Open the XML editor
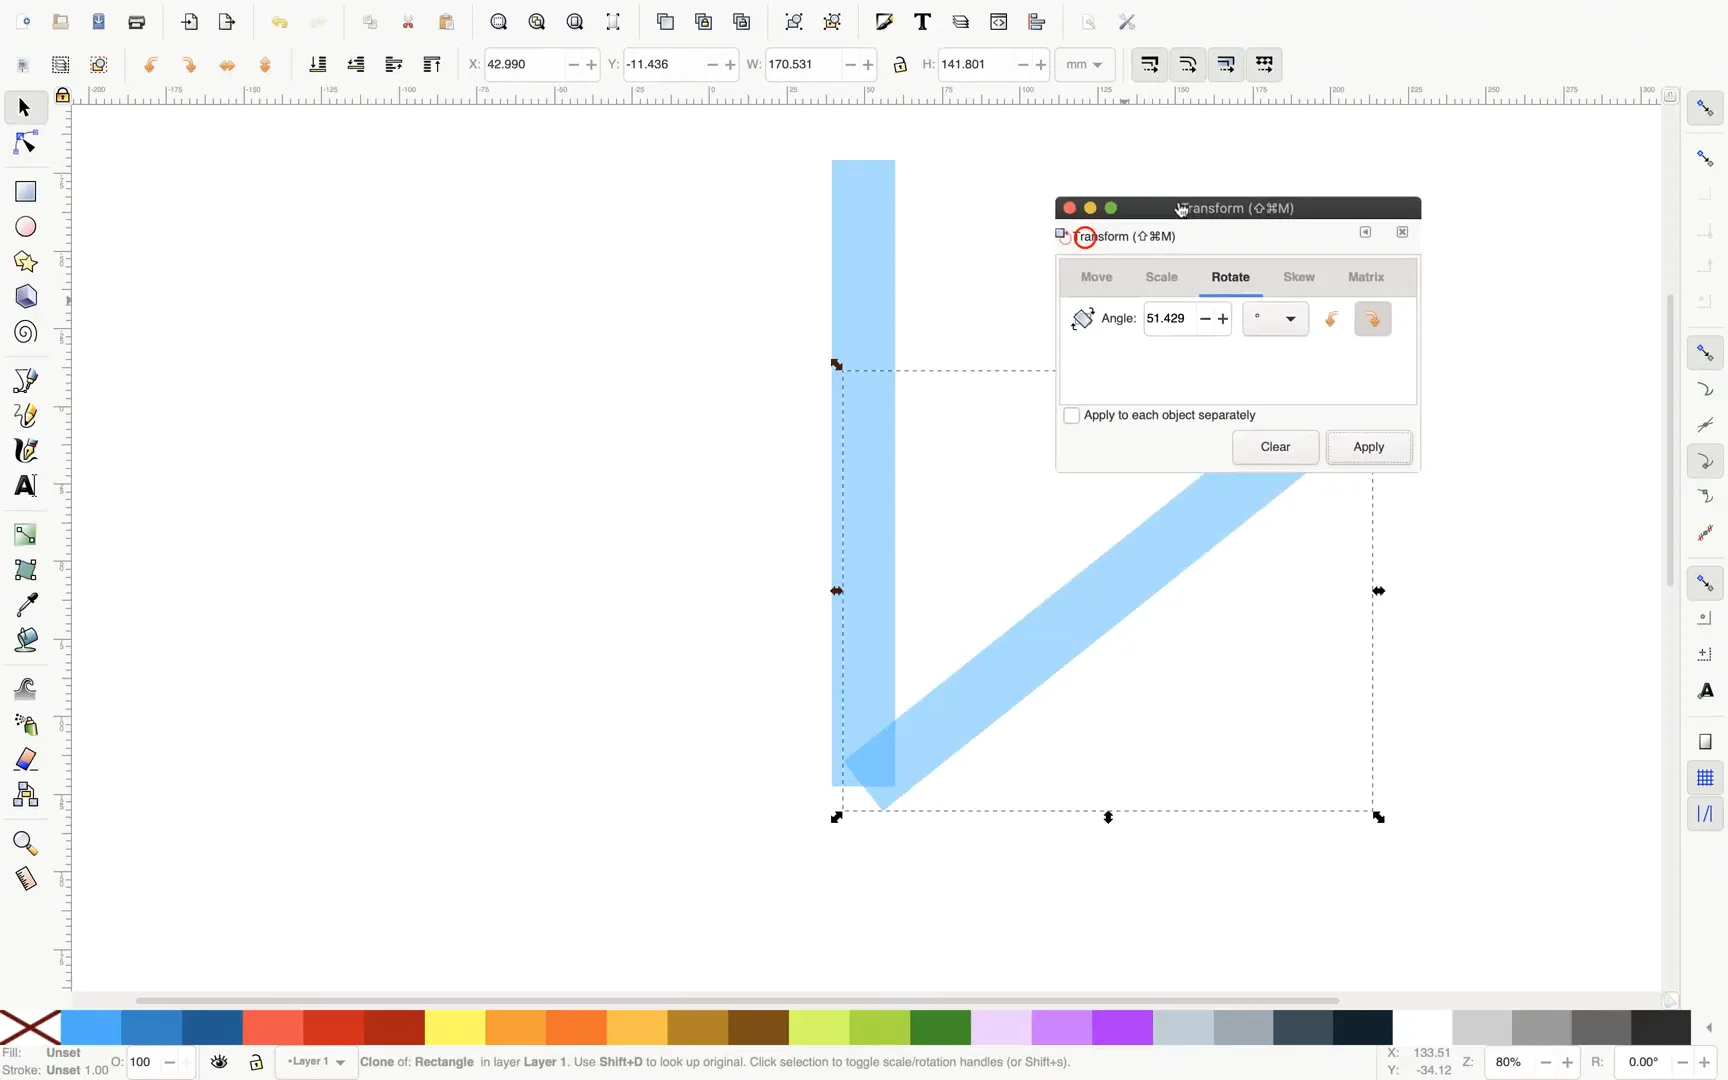The width and height of the screenshot is (1728, 1080). [999, 22]
